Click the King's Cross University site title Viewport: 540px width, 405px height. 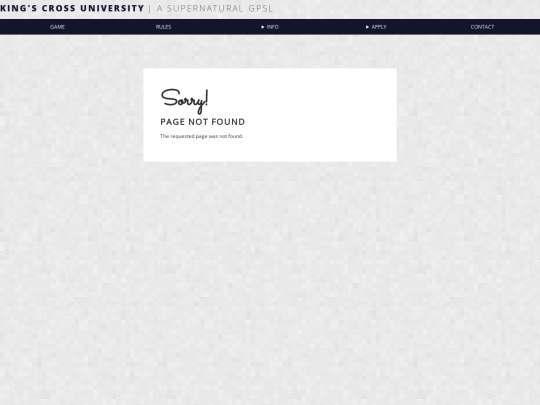72,8
